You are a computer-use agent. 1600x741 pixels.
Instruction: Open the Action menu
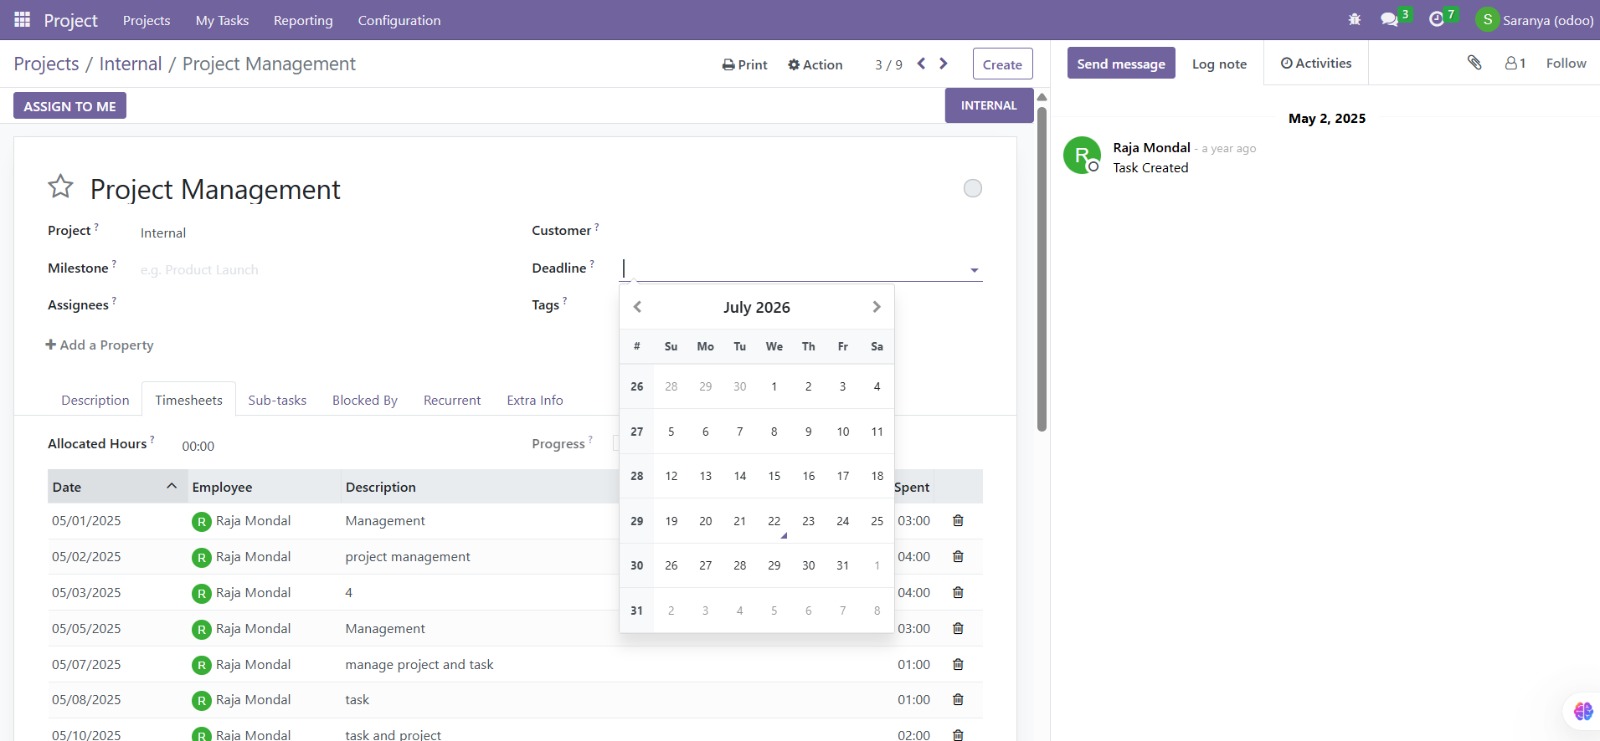[x=815, y=64]
